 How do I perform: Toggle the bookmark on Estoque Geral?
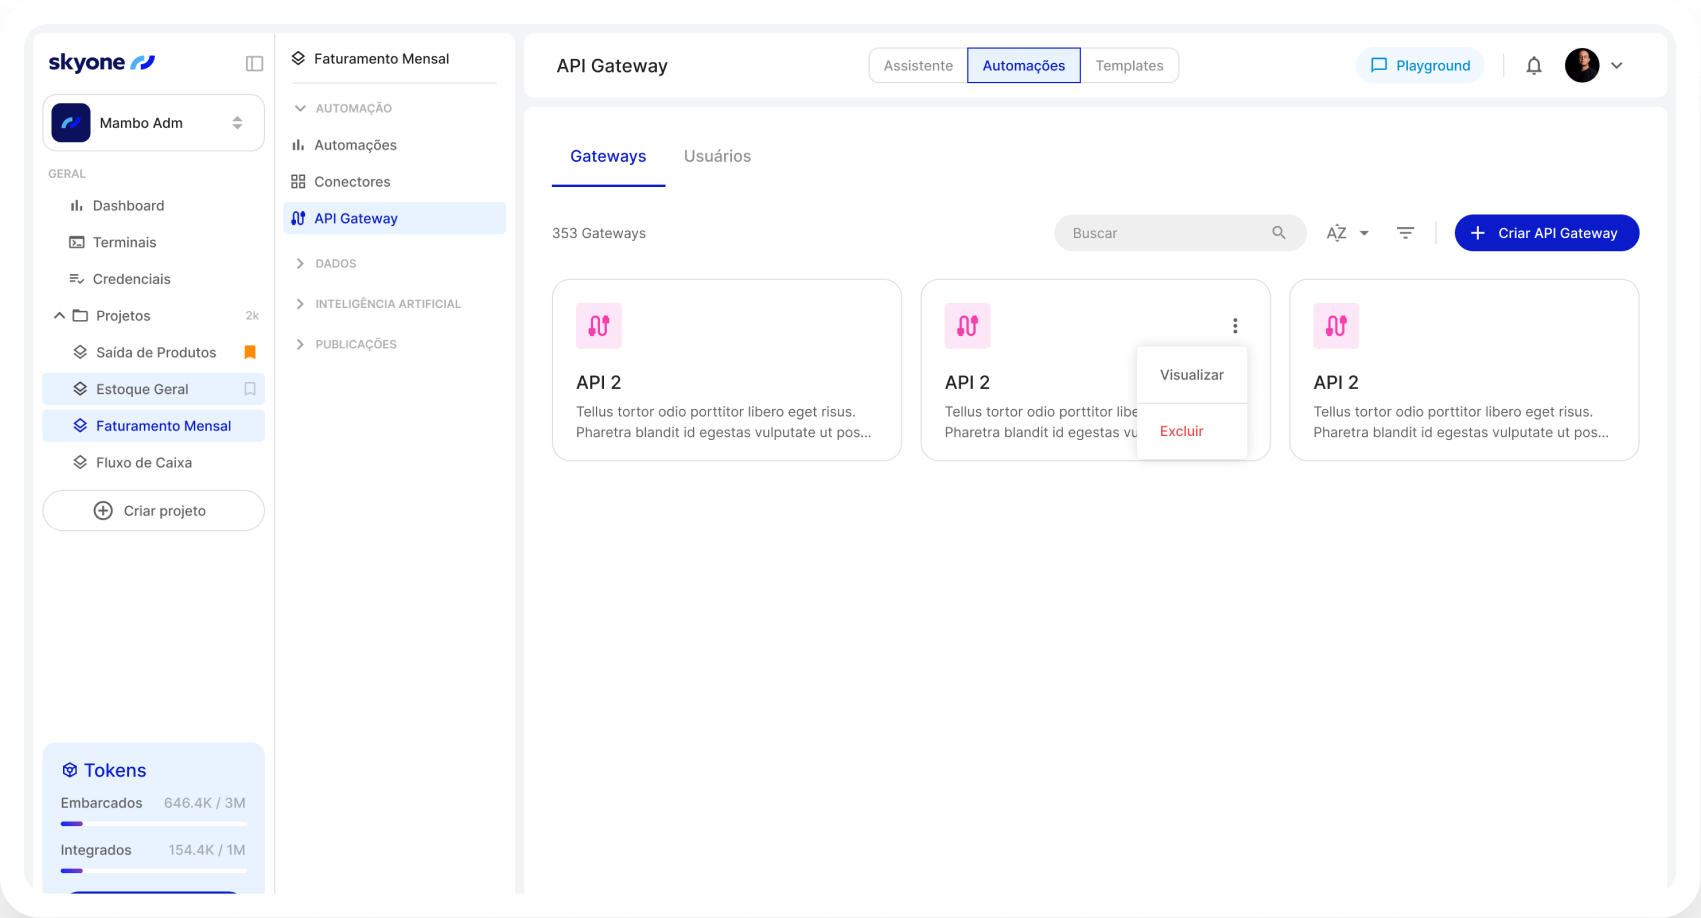tap(250, 389)
